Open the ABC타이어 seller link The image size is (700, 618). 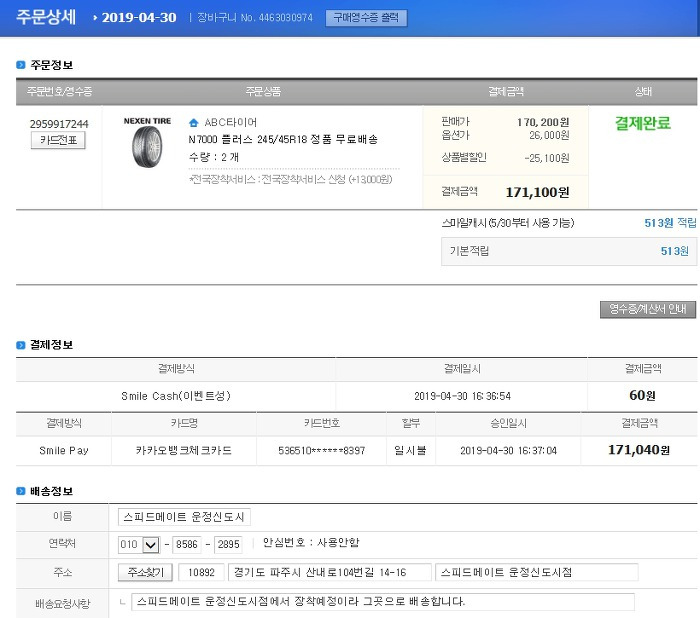coord(230,122)
